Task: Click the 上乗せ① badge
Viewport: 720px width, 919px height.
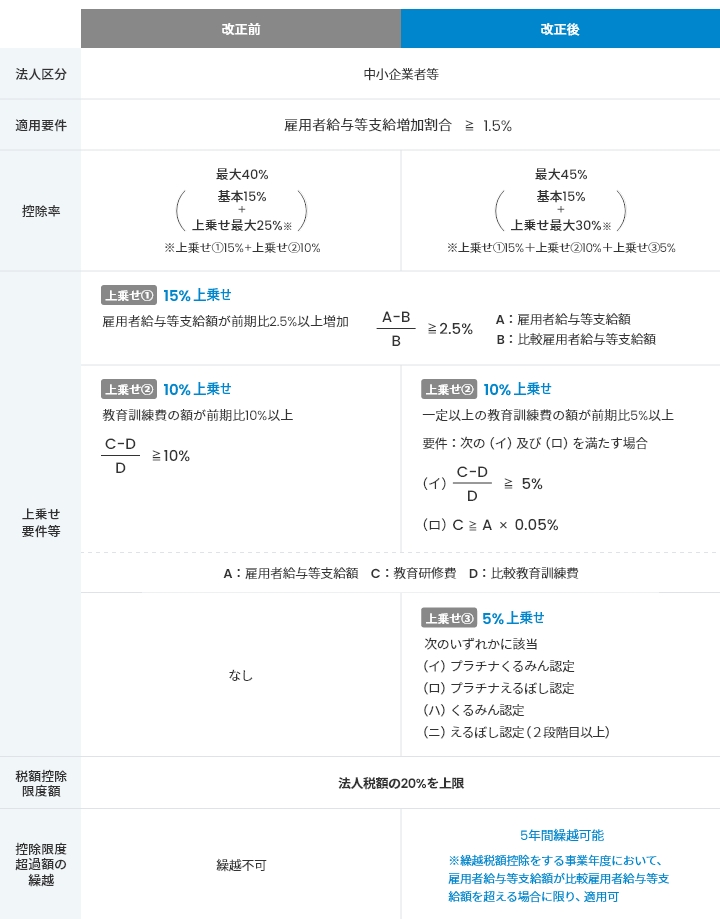Action: point(128,295)
